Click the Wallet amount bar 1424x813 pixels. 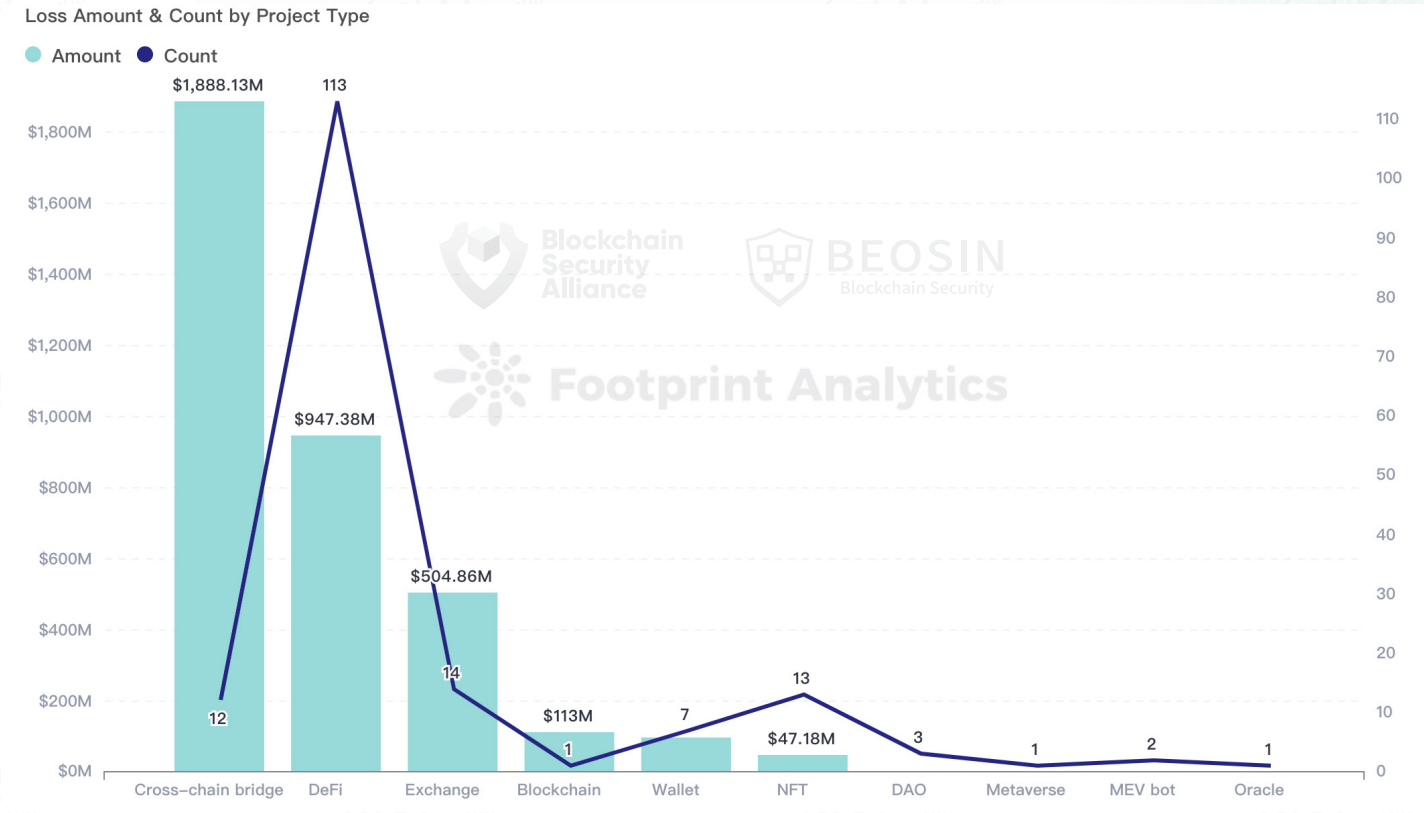pos(686,754)
